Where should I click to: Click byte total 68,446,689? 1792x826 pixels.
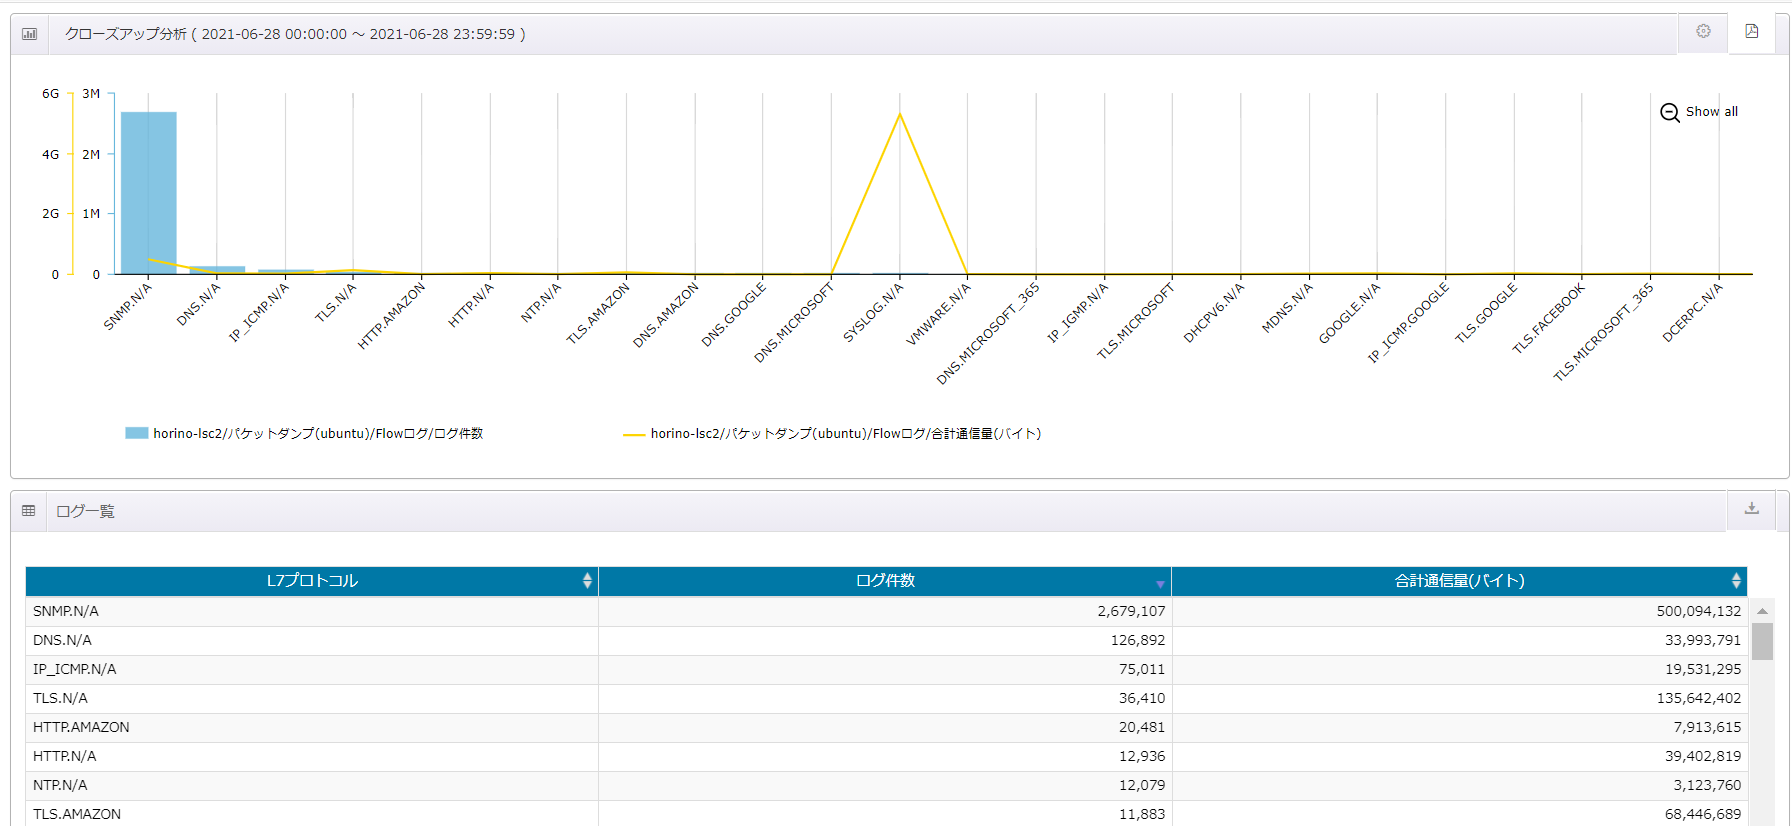[x=1703, y=814]
